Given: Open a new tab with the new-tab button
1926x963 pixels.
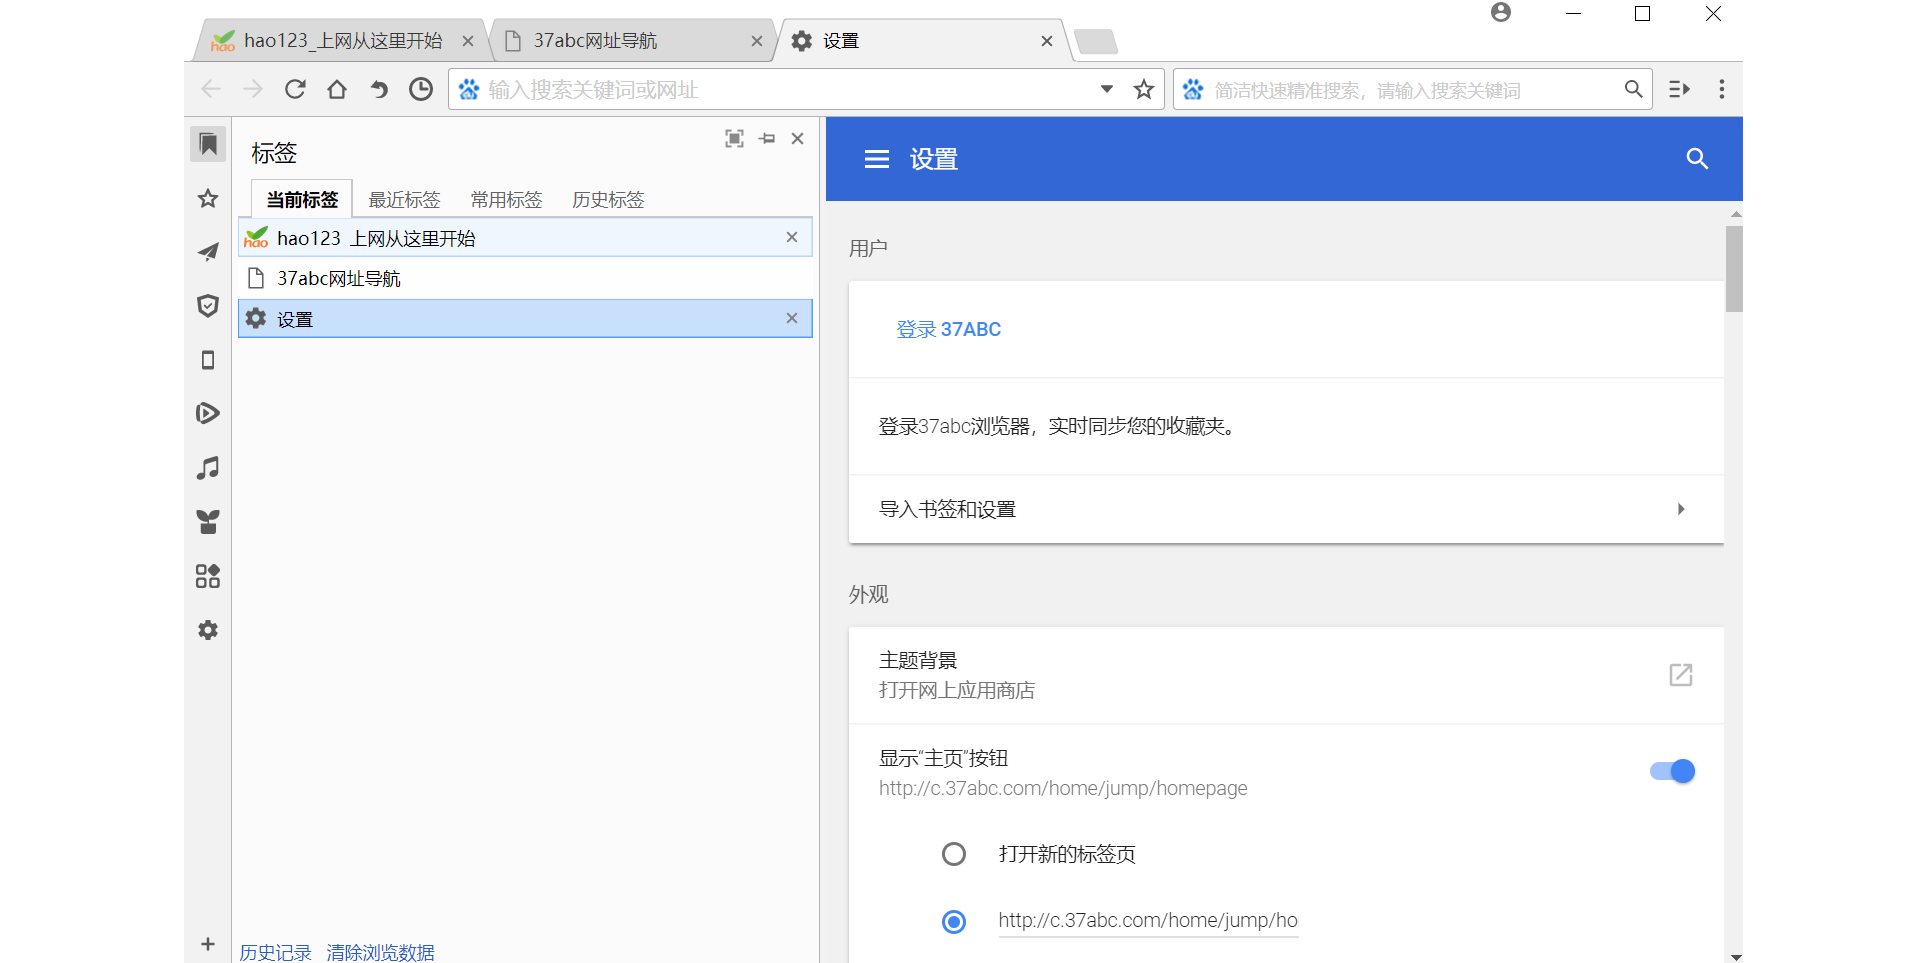Looking at the screenshot, I should coord(1096,41).
